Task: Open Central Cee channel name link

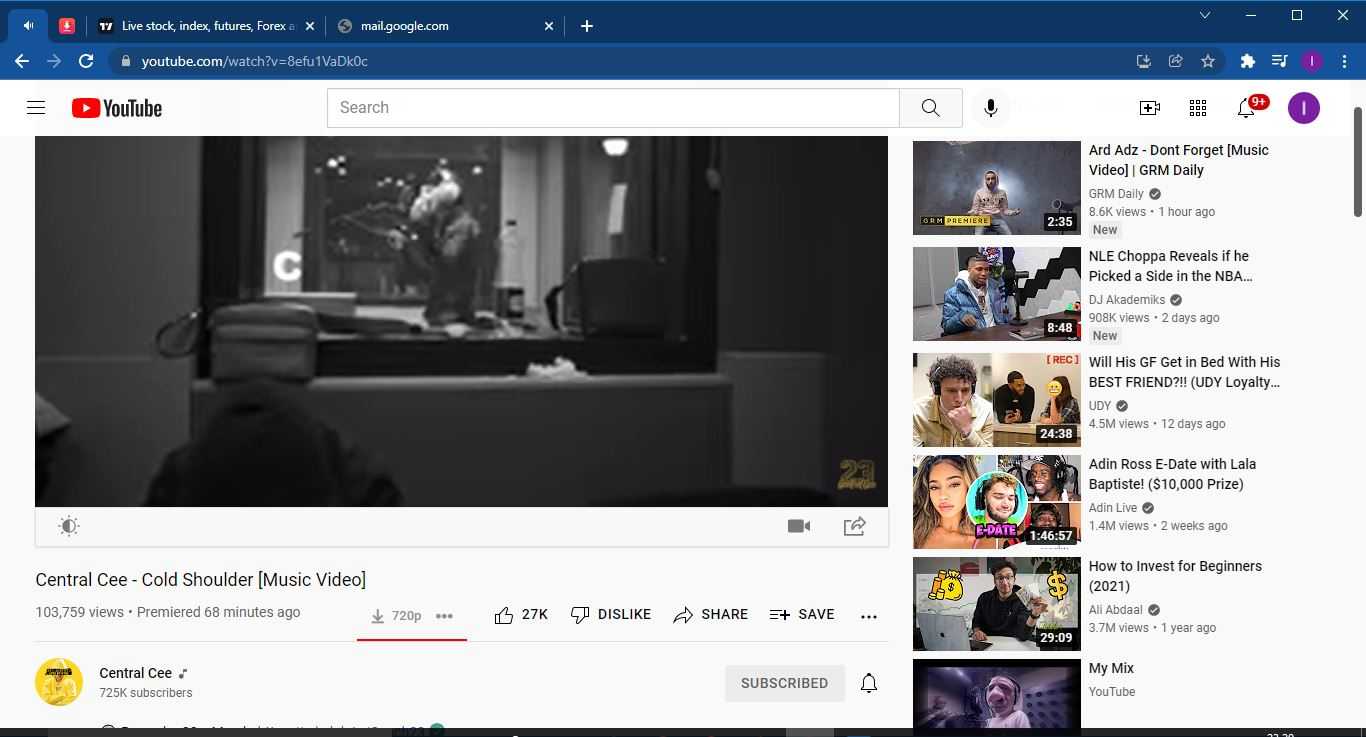Action: pyautogui.click(x=136, y=673)
